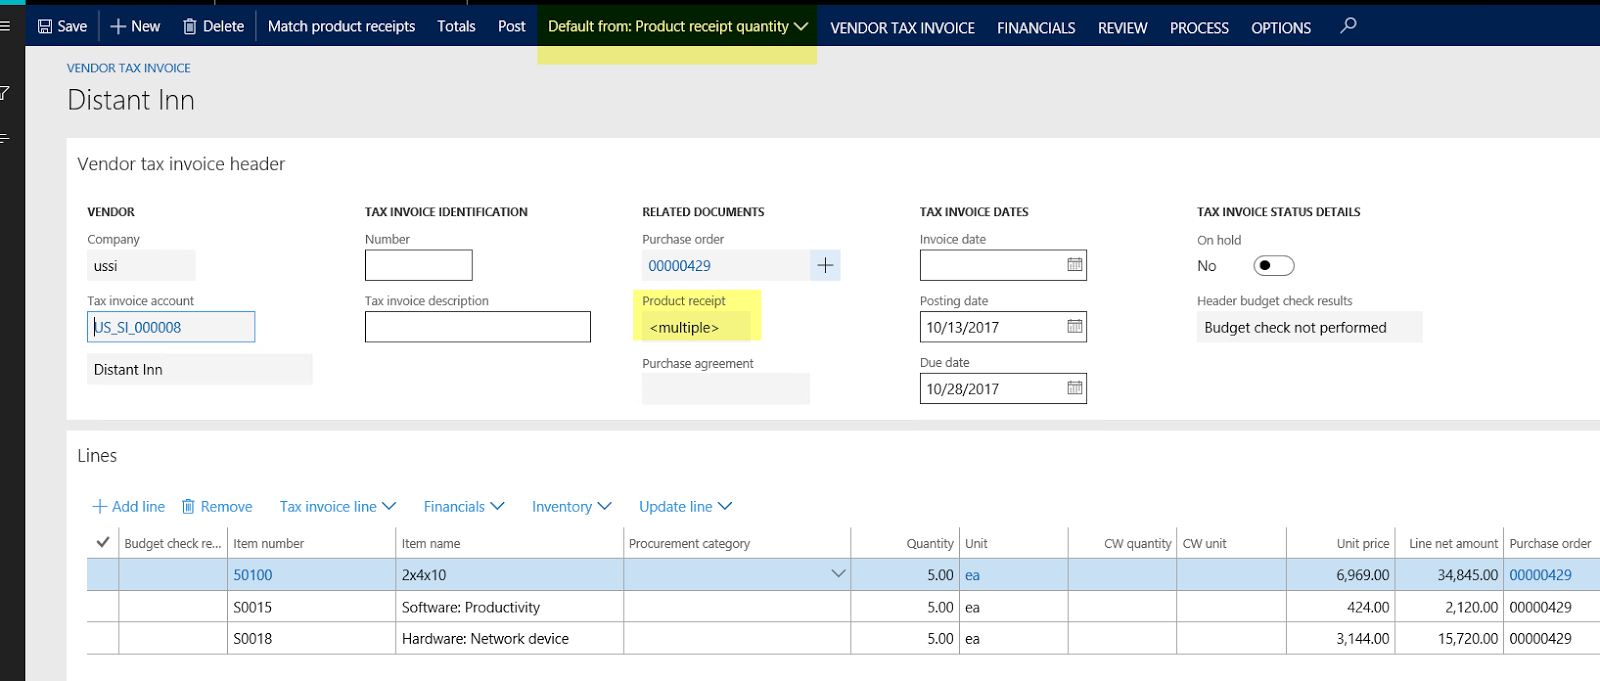Click the list lines icon in sidebar
1600x681 pixels.
5,137
